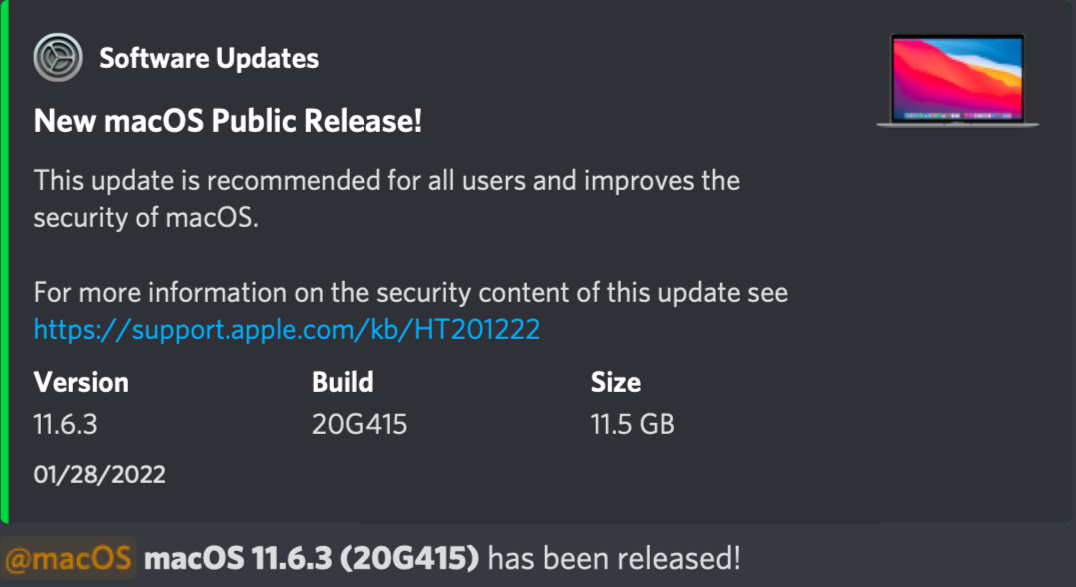The width and height of the screenshot is (1076, 587).
Task: Click the green embed accent bar
Action: (4, 260)
